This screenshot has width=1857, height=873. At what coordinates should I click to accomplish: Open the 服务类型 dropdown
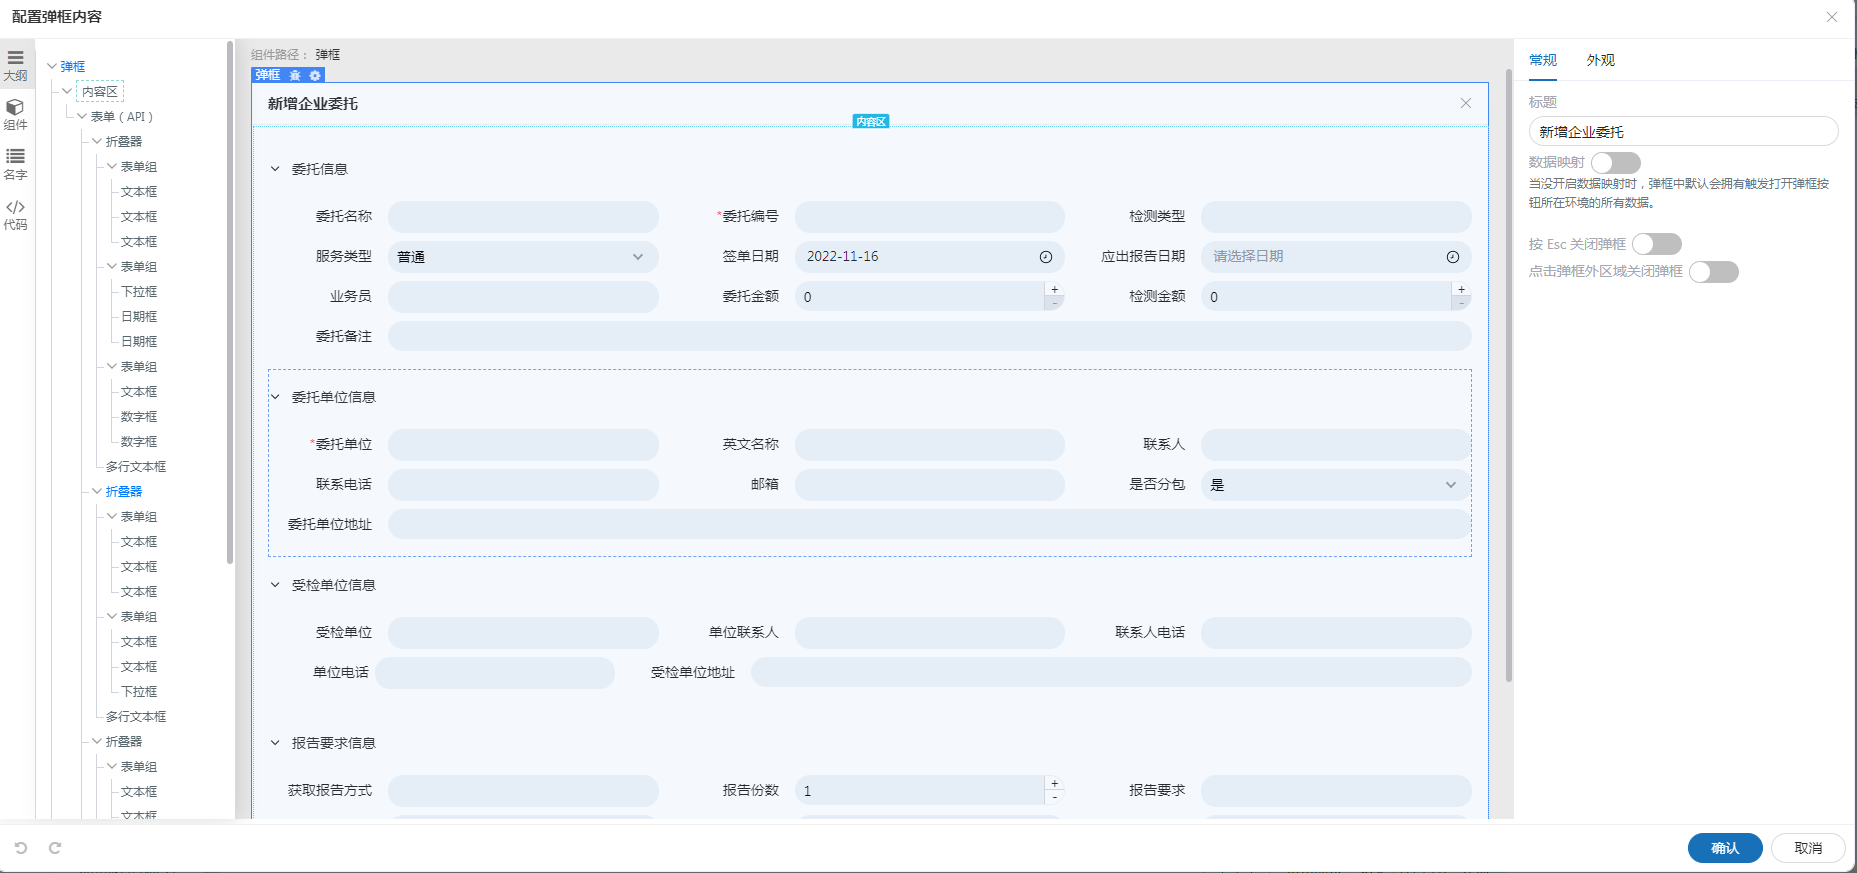click(x=523, y=257)
